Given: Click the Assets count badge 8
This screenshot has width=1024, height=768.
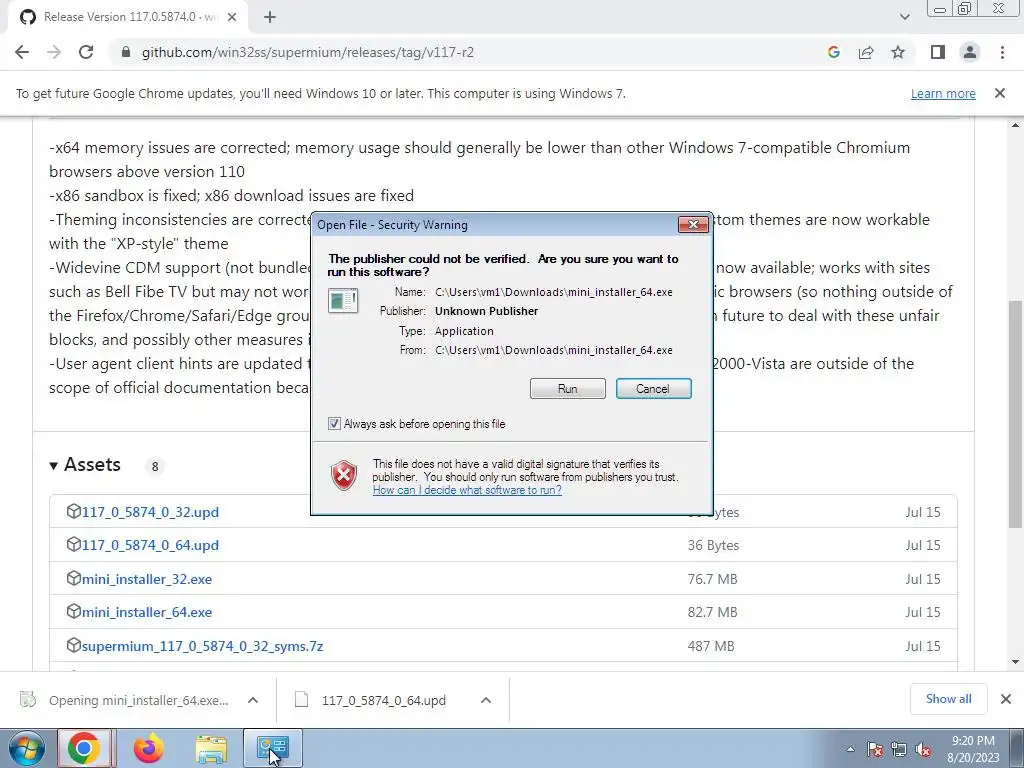Looking at the screenshot, I should (155, 466).
